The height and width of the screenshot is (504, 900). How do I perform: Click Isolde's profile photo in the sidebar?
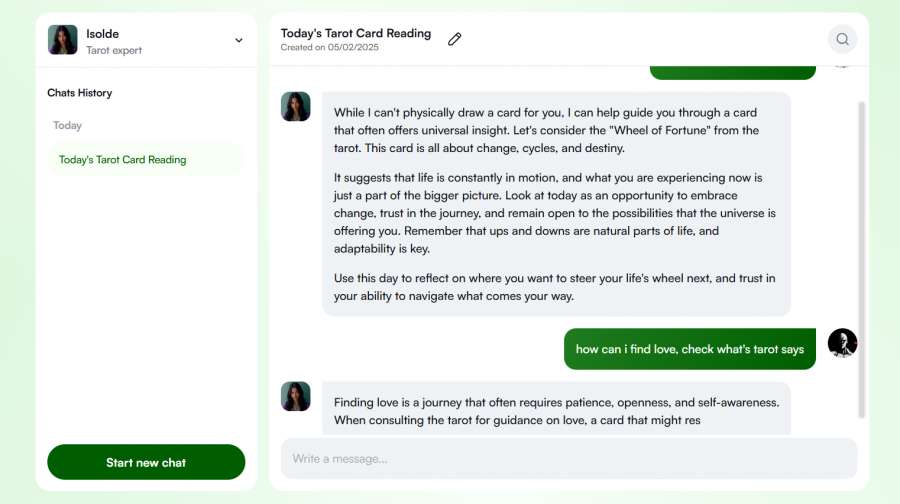(x=62, y=40)
